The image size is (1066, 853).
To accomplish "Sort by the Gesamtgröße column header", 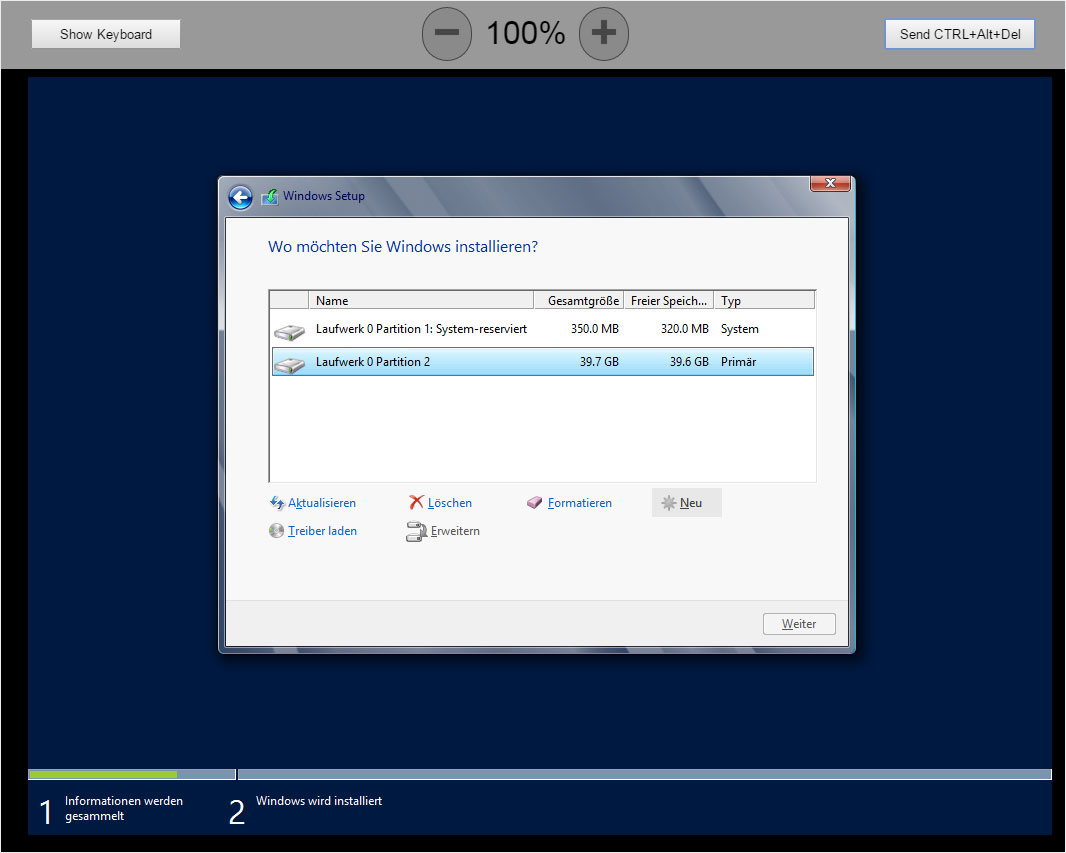I will coord(579,300).
